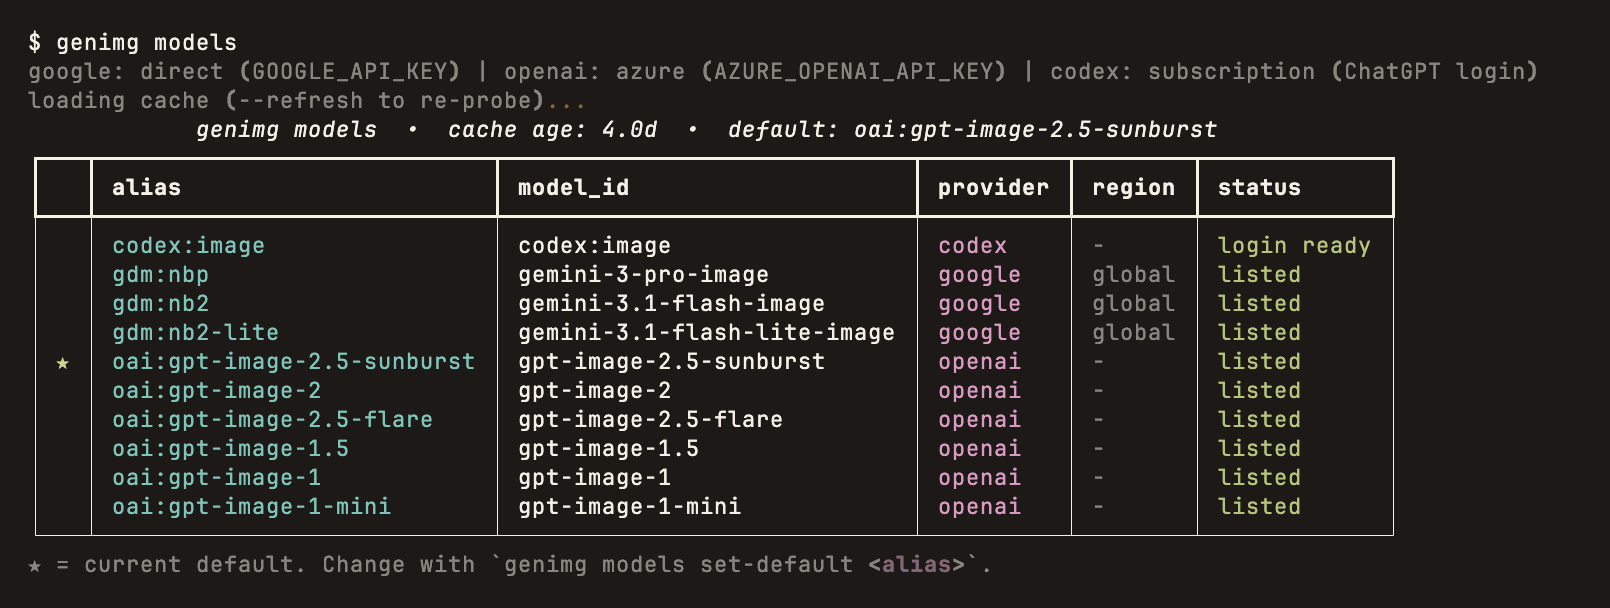Screen dimensions: 1610x608
Task: Click GOOGLE_API_KEY in the auth line
Action: pyautogui.click(x=349, y=72)
